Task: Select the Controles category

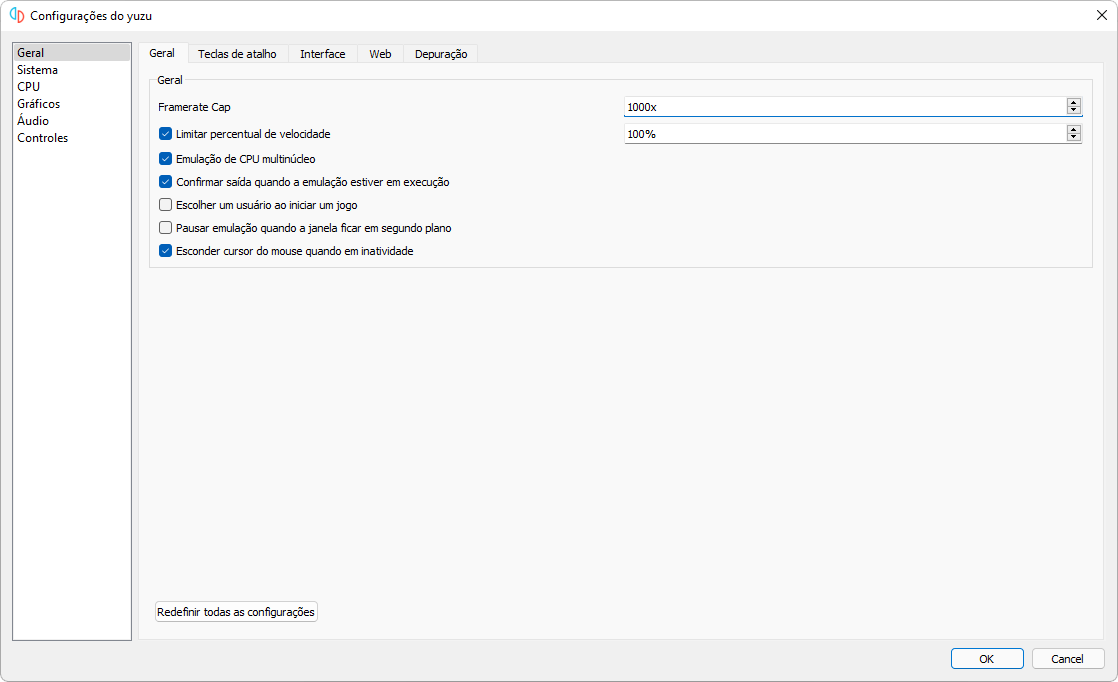Action: [x=71, y=138]
